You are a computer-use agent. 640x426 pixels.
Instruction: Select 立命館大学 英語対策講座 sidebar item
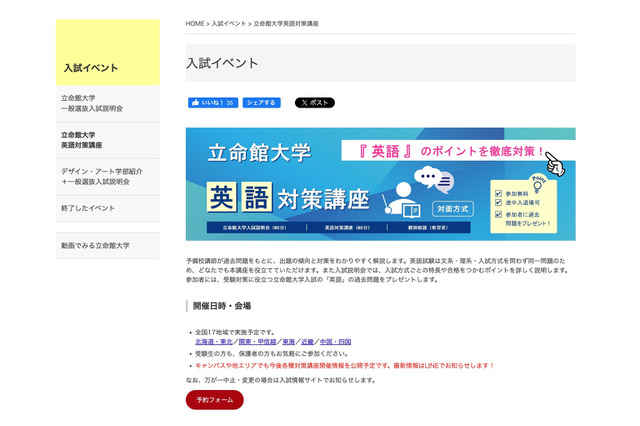(x=82, y=140)
